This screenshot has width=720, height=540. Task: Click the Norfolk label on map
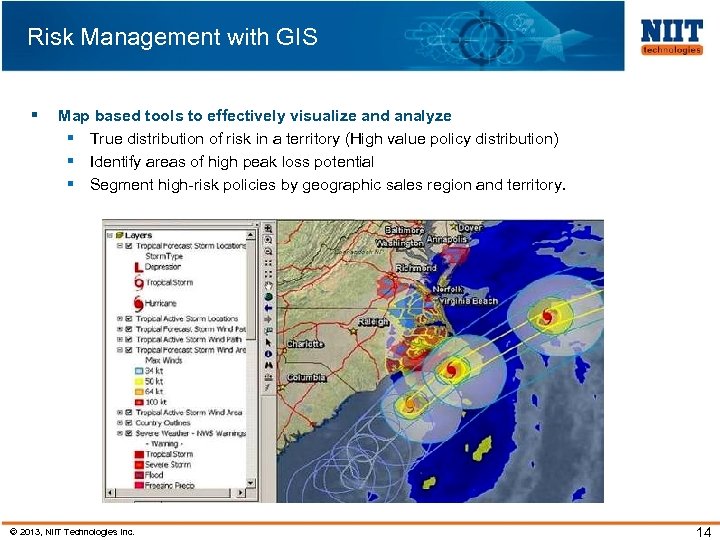[x=447, y=289]
